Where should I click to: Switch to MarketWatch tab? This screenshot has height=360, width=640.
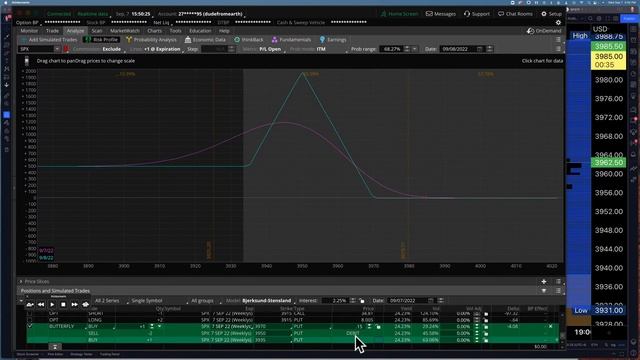pyautogui.click(x=124, y=31)
